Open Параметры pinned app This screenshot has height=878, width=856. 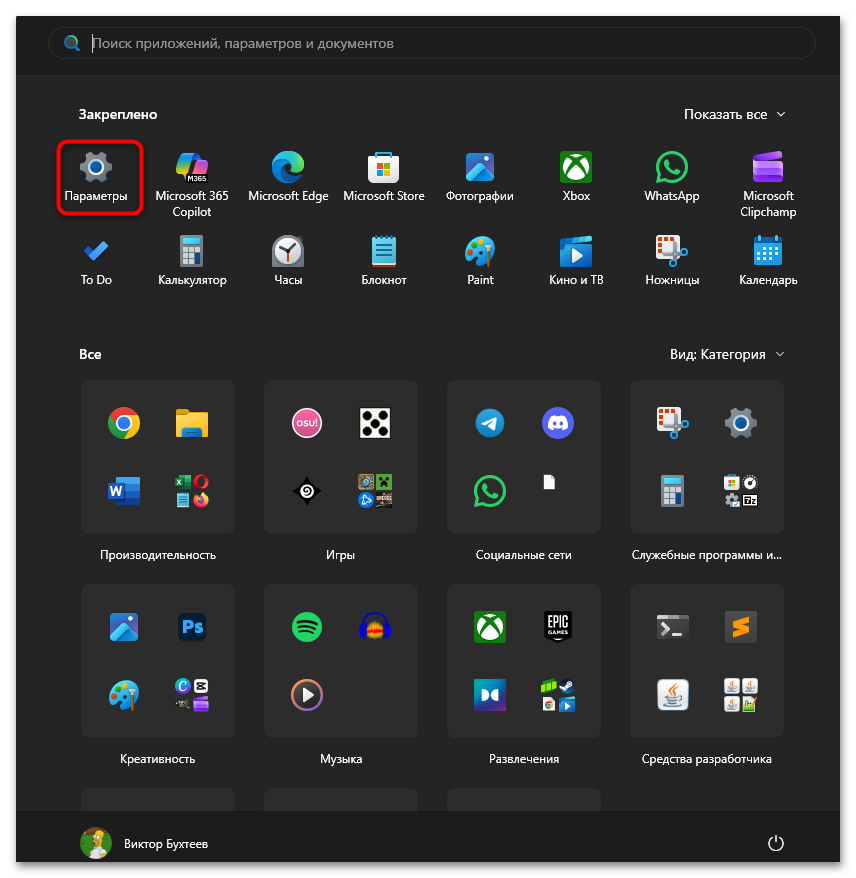pyautogui.click(x=96, y=177)
